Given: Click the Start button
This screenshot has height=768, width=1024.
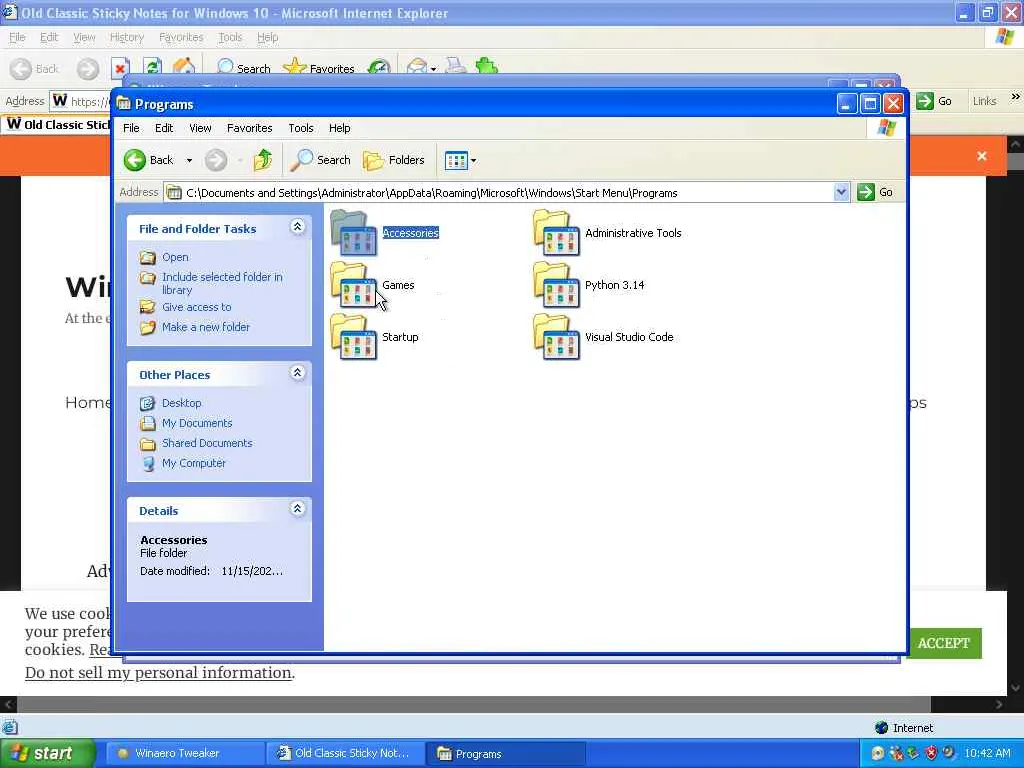Looking at the screenshot, I should [x=48, y=754].
